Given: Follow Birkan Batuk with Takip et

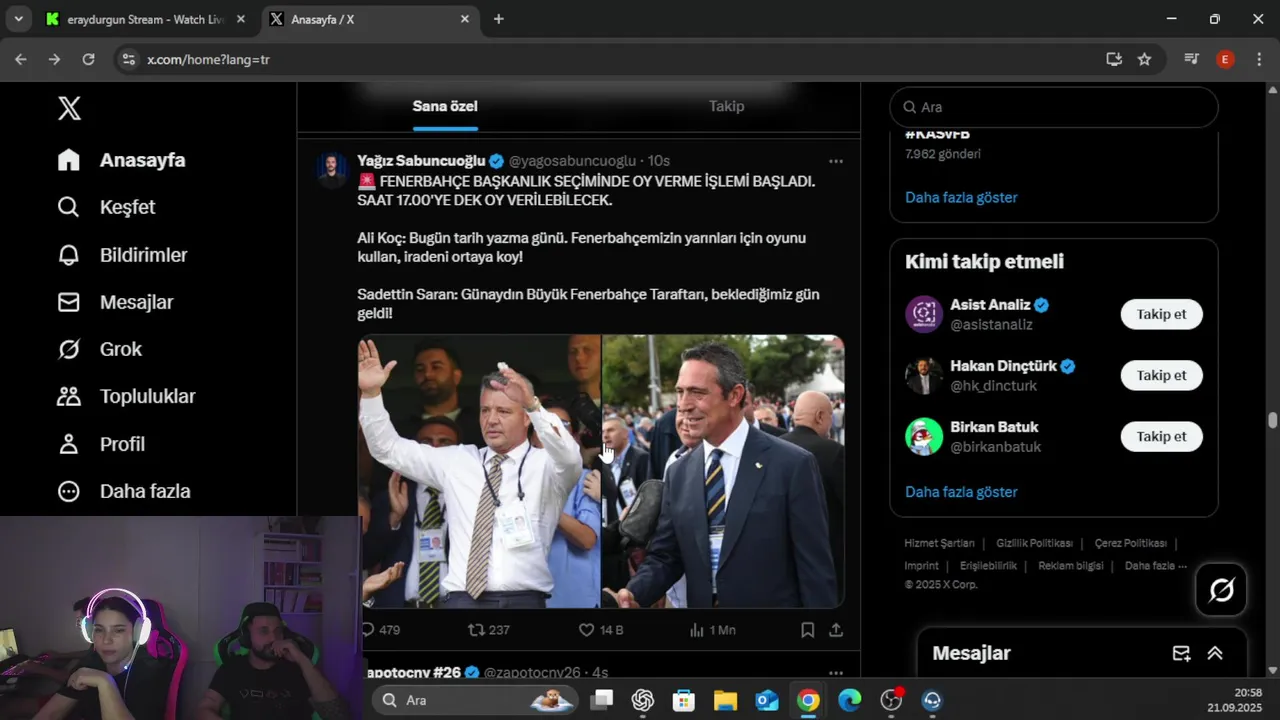Looking at the screenshot, I should (x=1161, y=436).
